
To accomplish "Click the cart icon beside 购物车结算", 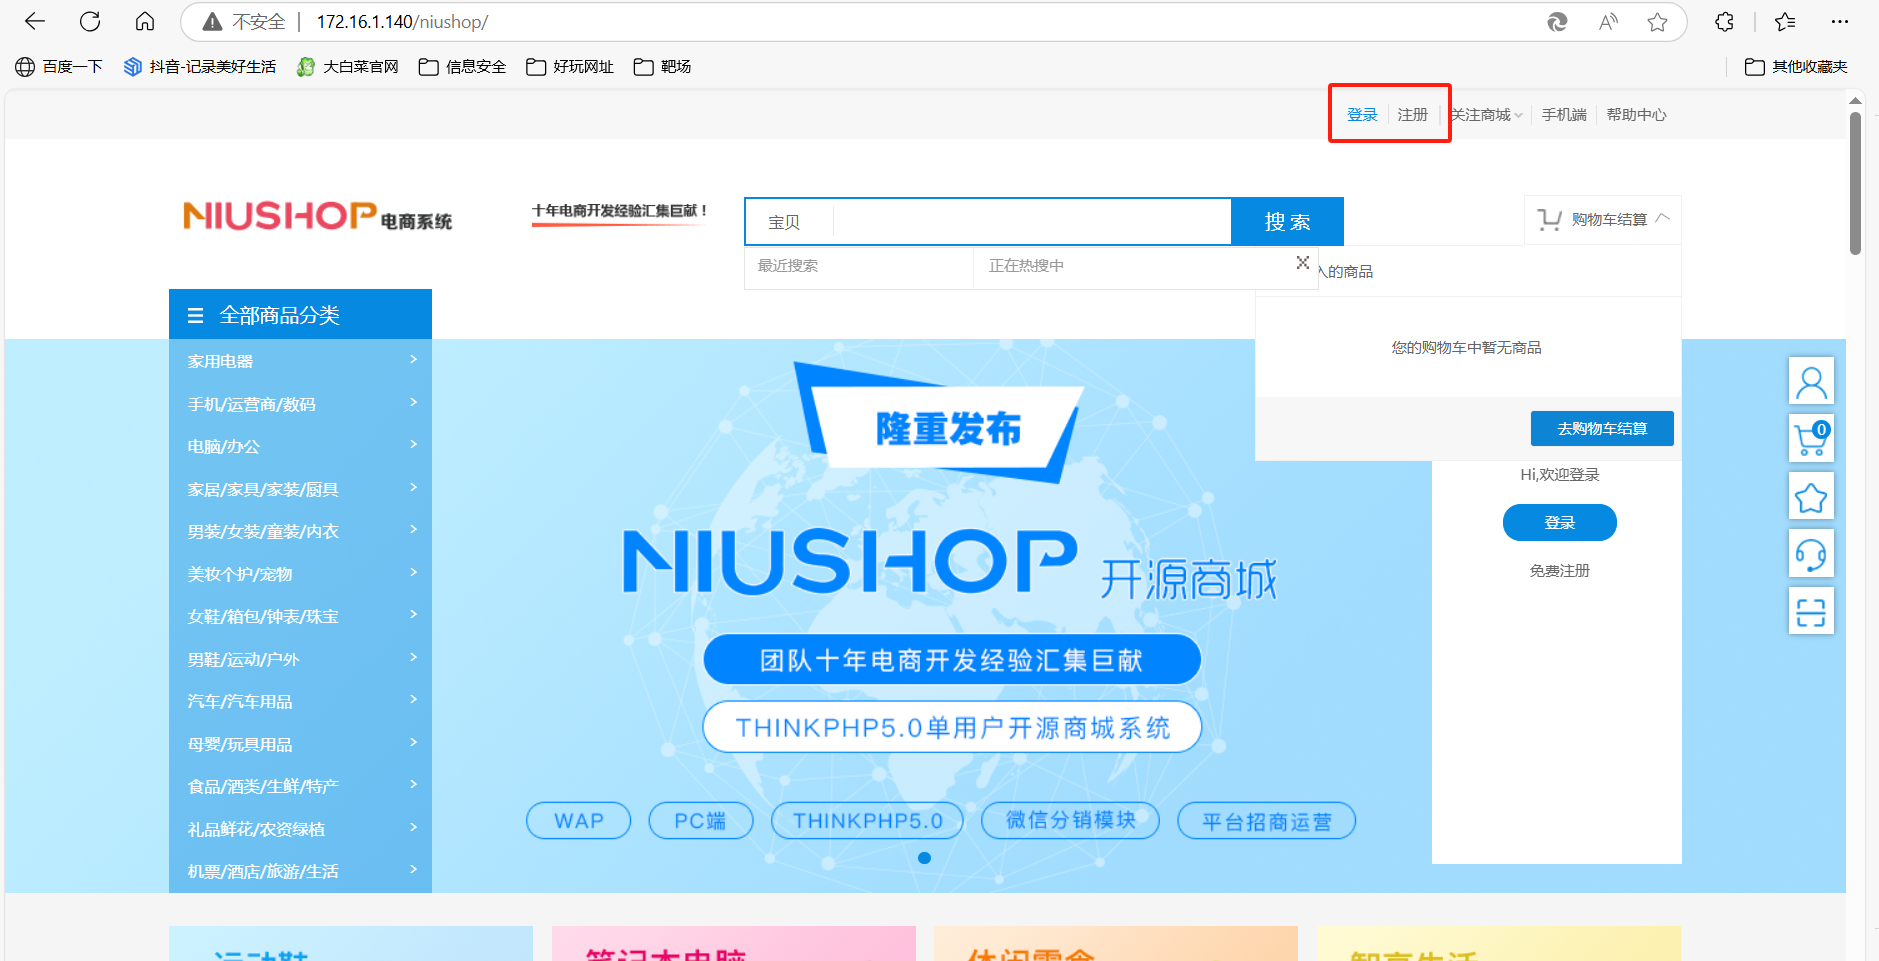I will (x=1548, y=219).
